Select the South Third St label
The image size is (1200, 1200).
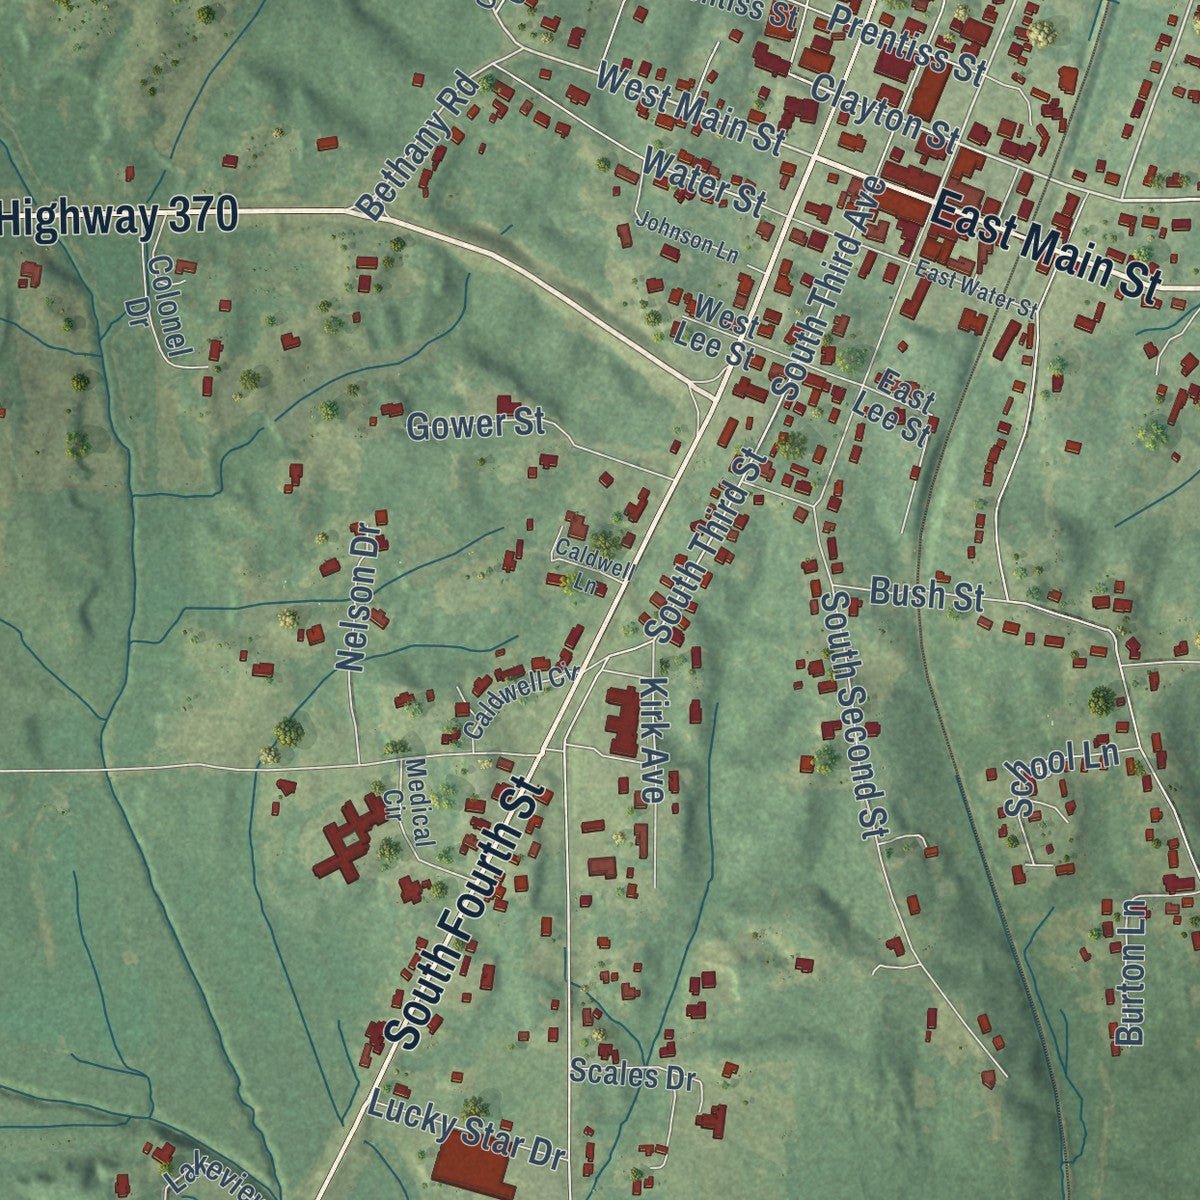(706, 543)
